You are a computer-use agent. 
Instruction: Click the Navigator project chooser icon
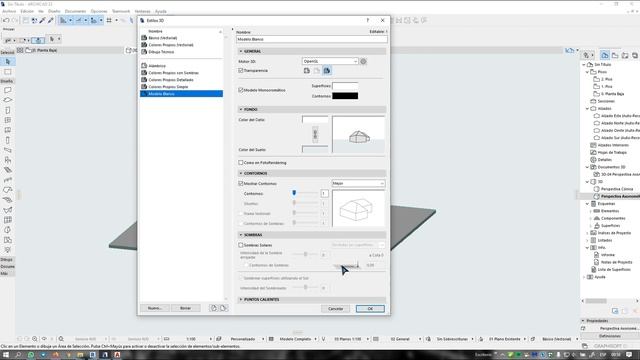point(588,55)
